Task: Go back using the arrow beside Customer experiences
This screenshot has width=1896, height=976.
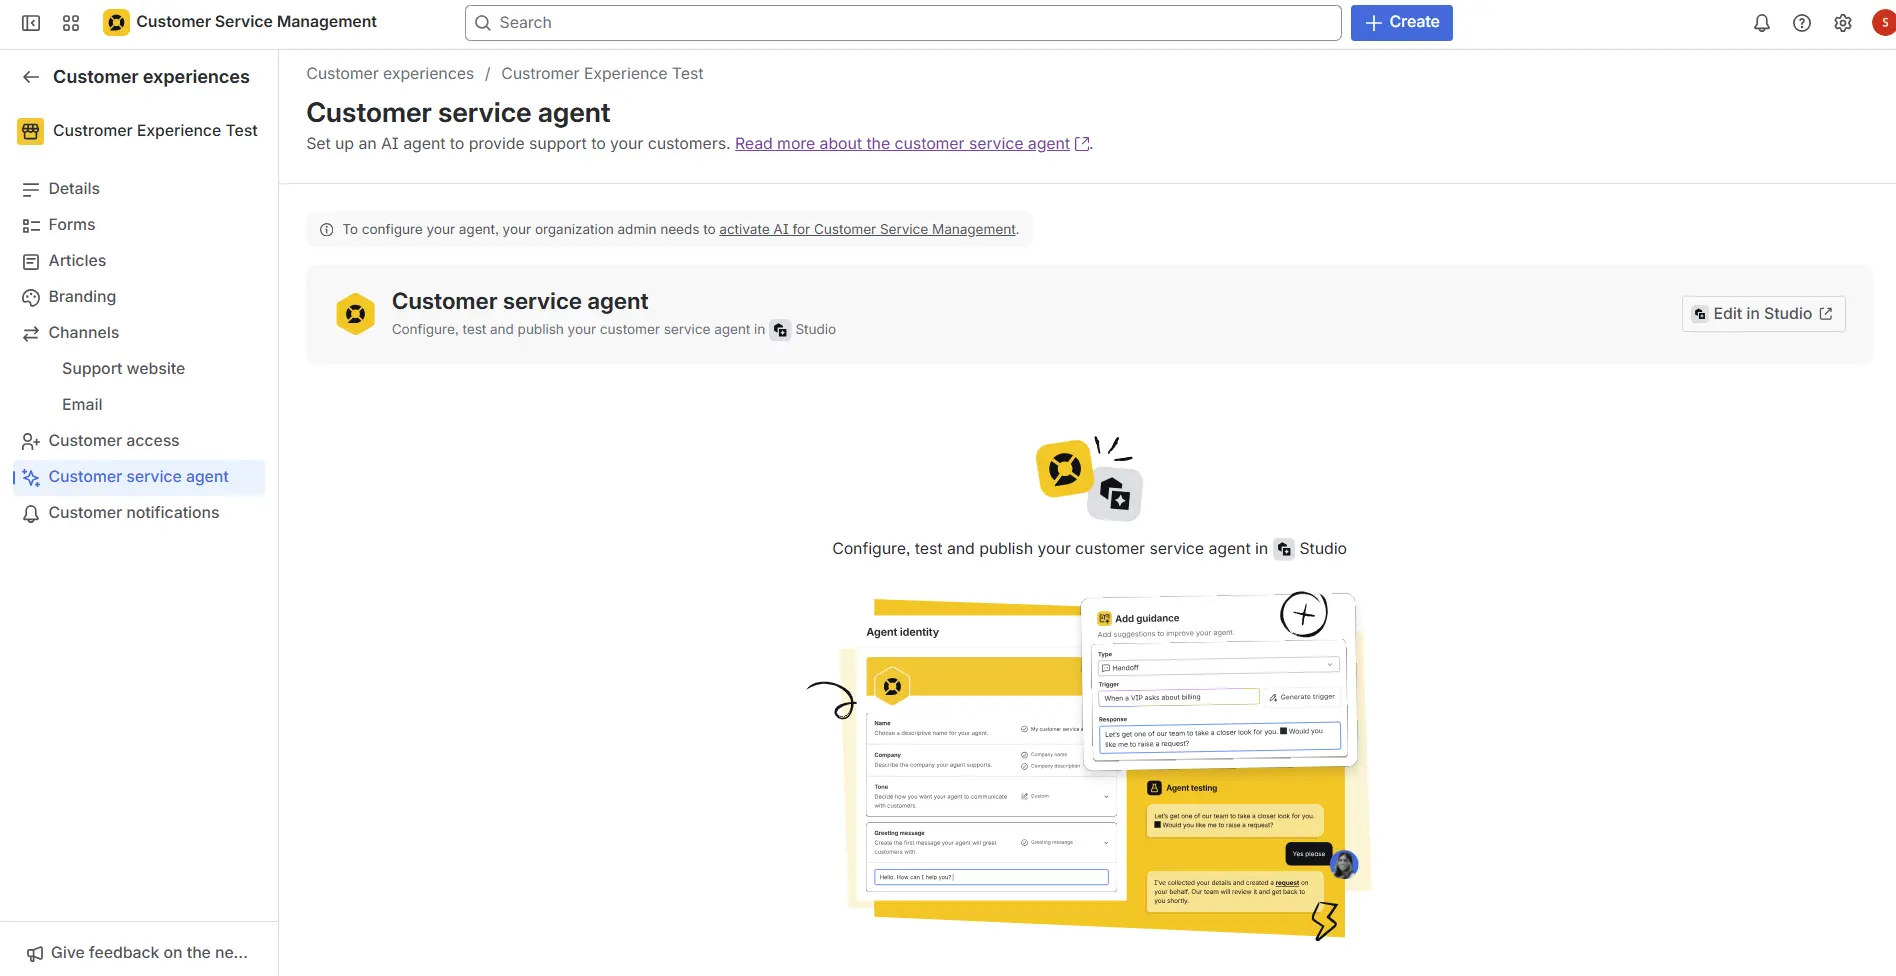Action: (31, 77)
